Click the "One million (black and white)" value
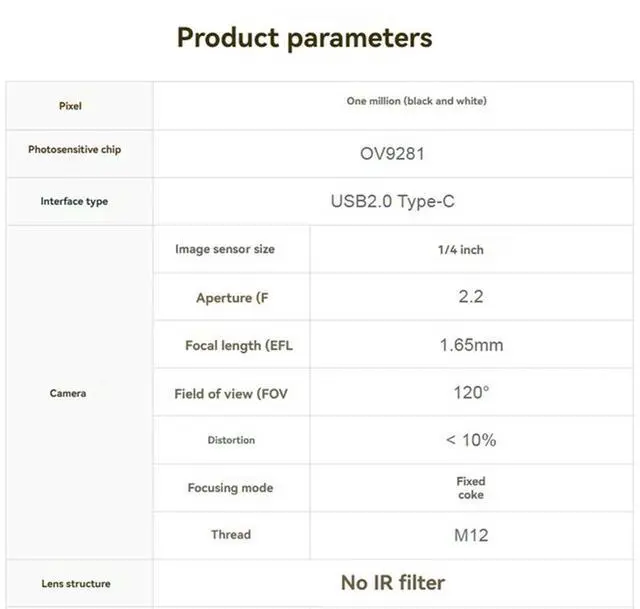Image resolution: width=640 pixels, height=609 pixels. 416,101
